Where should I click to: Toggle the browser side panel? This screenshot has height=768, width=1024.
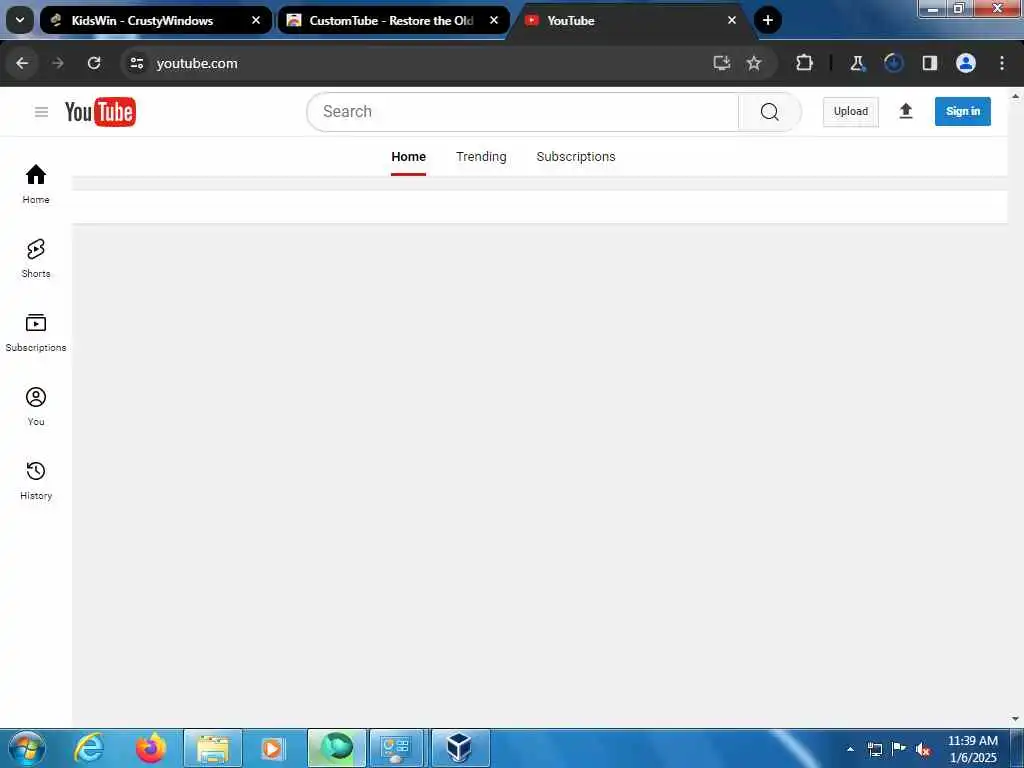(929, 63)
